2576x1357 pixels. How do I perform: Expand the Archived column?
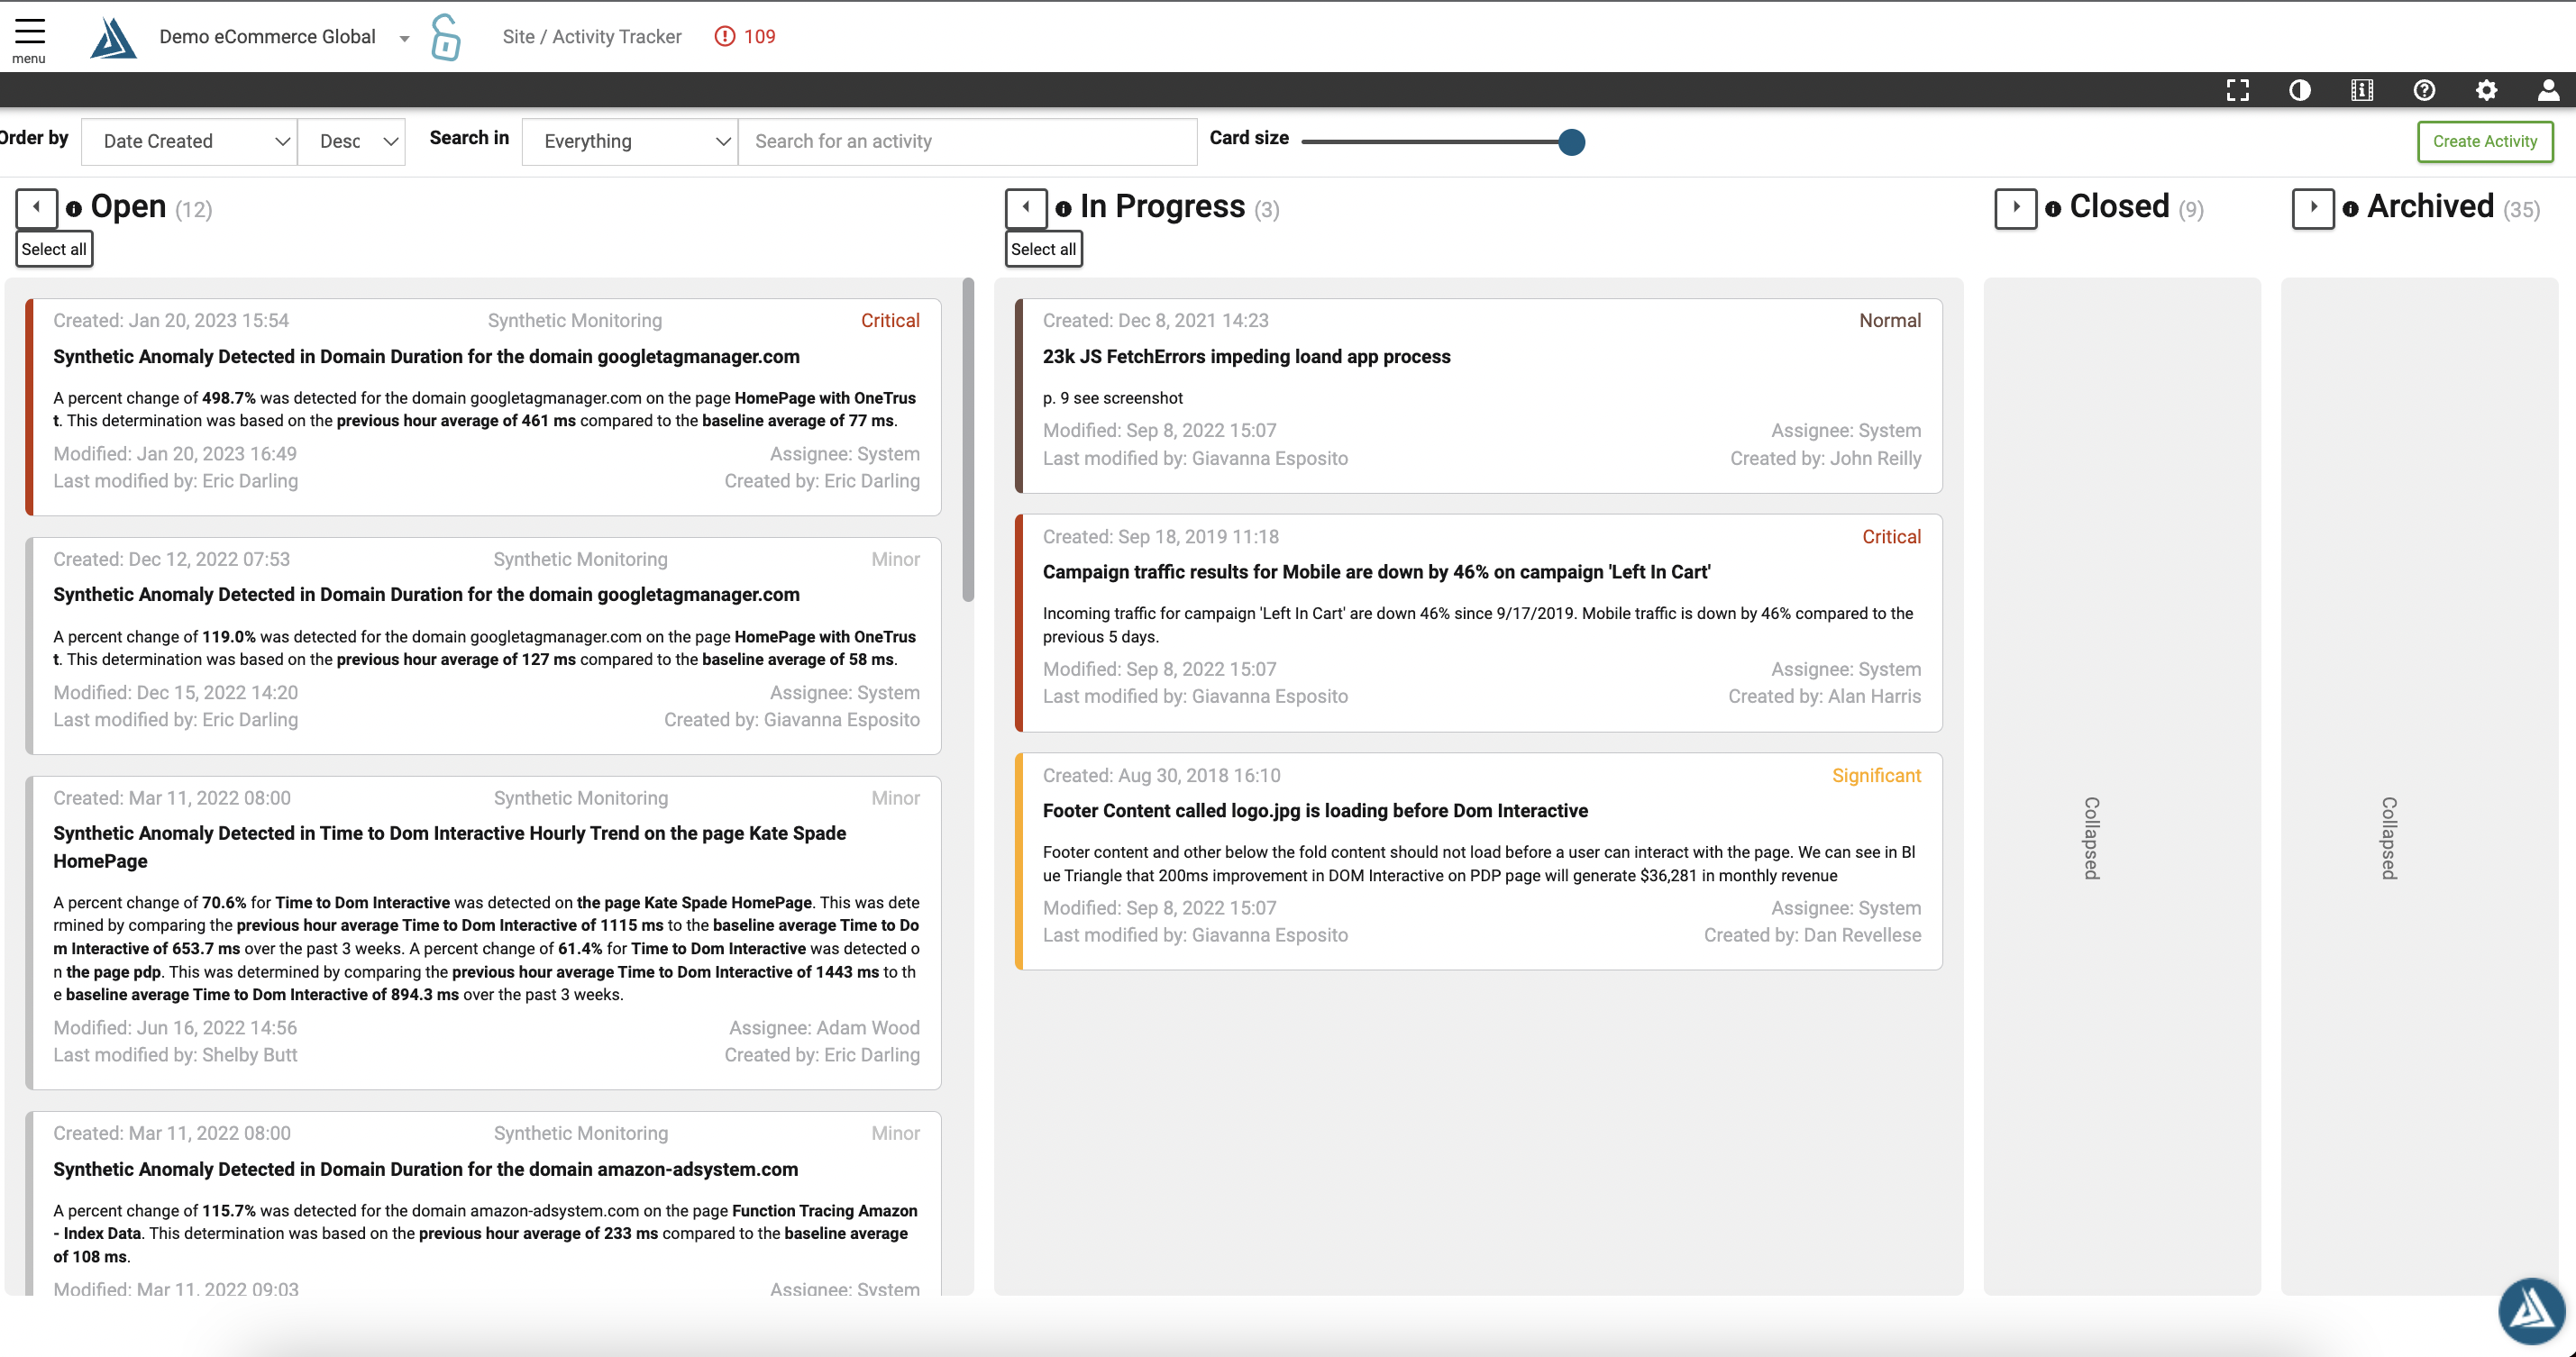tap(2313, 208)
